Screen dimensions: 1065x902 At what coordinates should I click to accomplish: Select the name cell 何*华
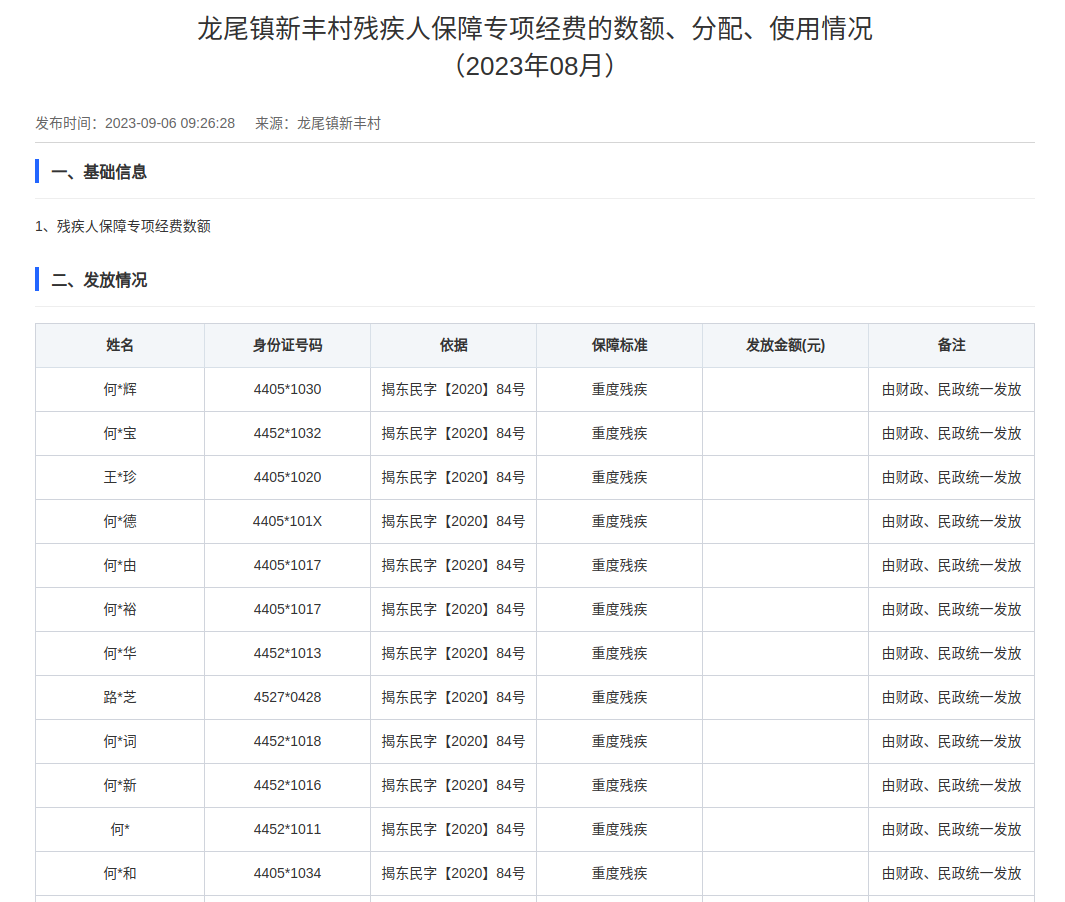[120, 653]
